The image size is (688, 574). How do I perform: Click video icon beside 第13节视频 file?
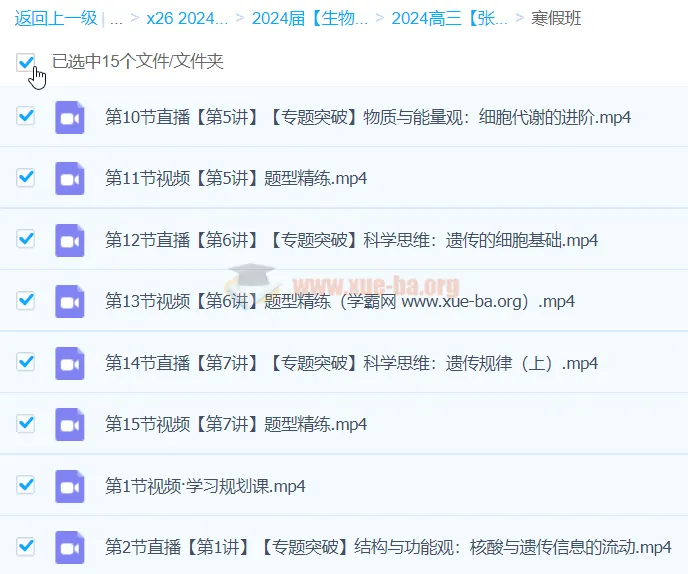pyautogui.click(x=69, y=302)
